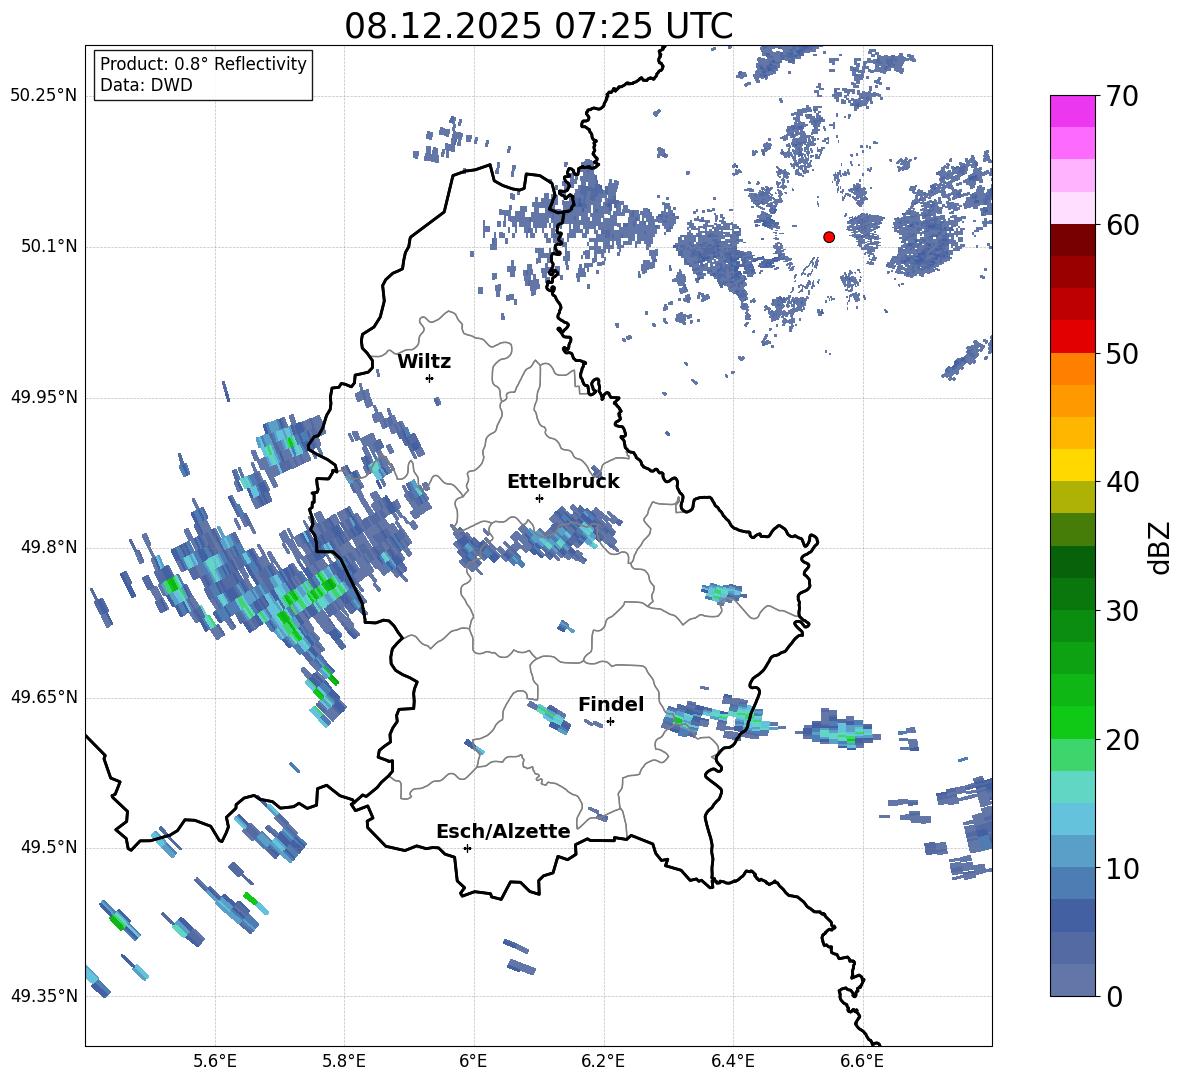Image resolution: width=1184 pixels, height=1081 pixels.
Task: Click the 5.8°E longitude label
Action: click(x=344, y=1061)
